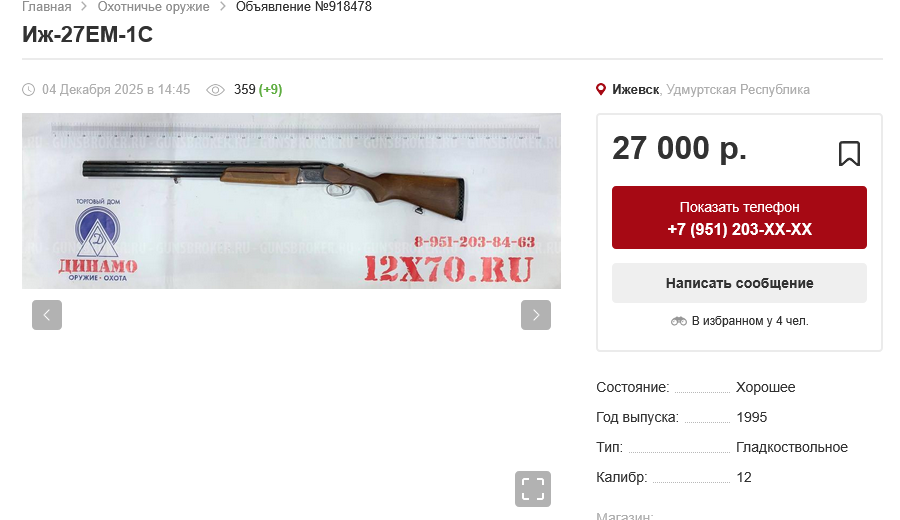Image resolution: width=900 pixels, height=520 pixels.
Task: Click the Написать сообщение button
Action: [739, 283]
